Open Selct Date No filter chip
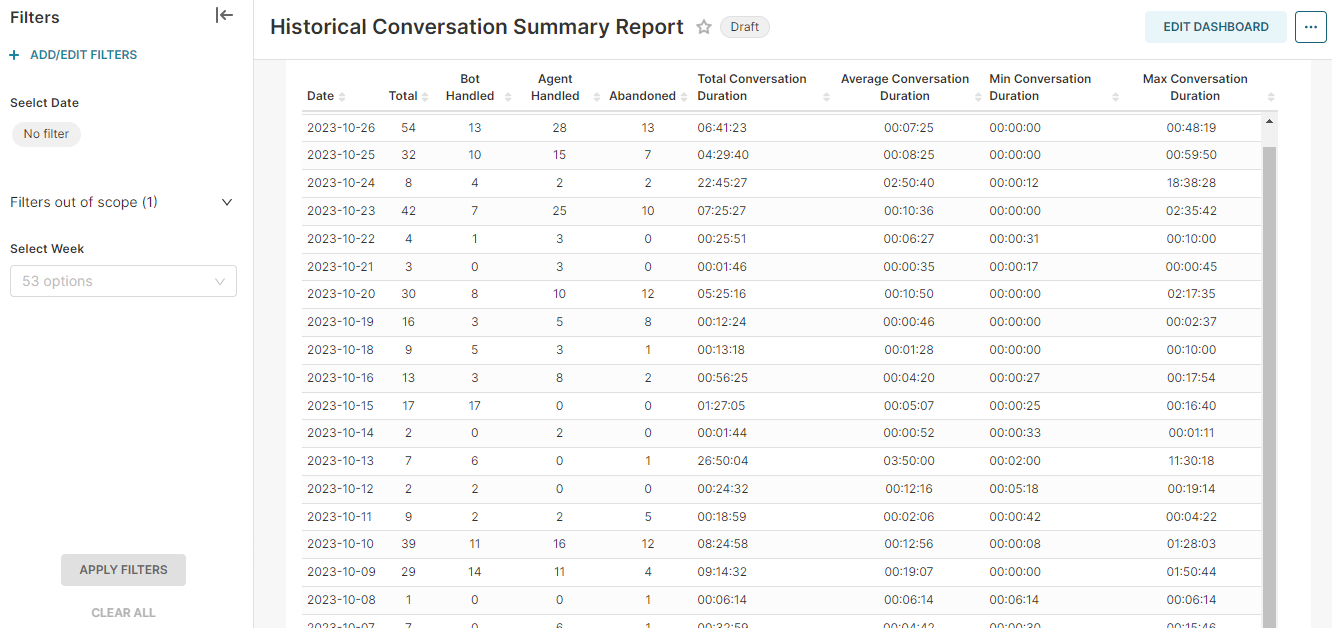 pyautogui.click(x=46, y=134)
